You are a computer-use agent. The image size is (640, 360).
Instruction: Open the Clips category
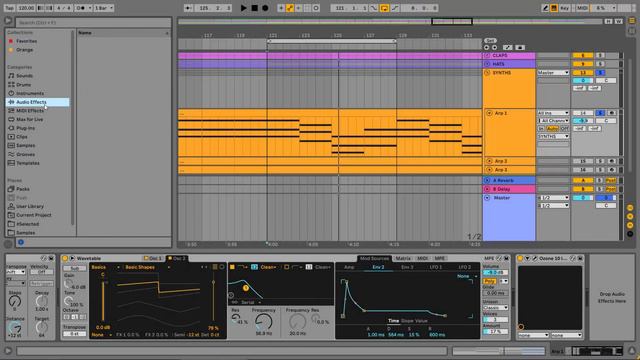point(22,137)
